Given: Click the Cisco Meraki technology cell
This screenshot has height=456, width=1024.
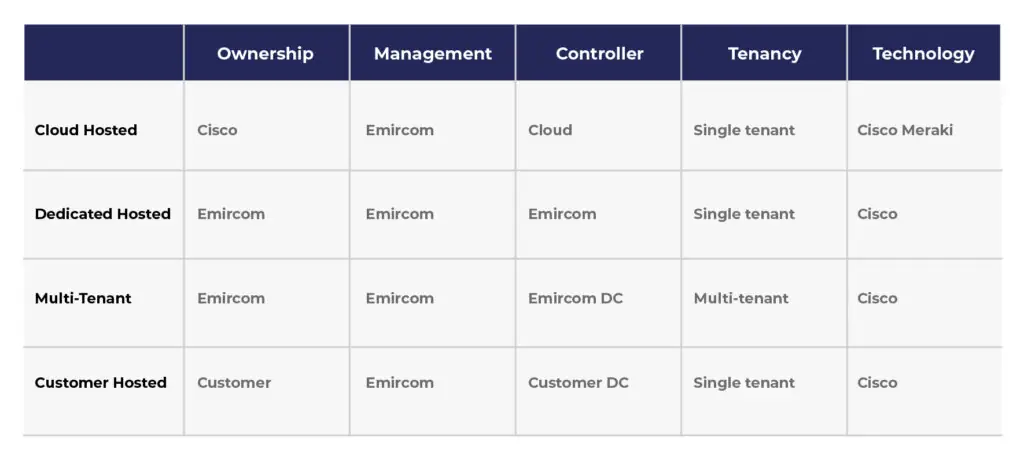Looking at the screenshot, I should coord(905,130).
